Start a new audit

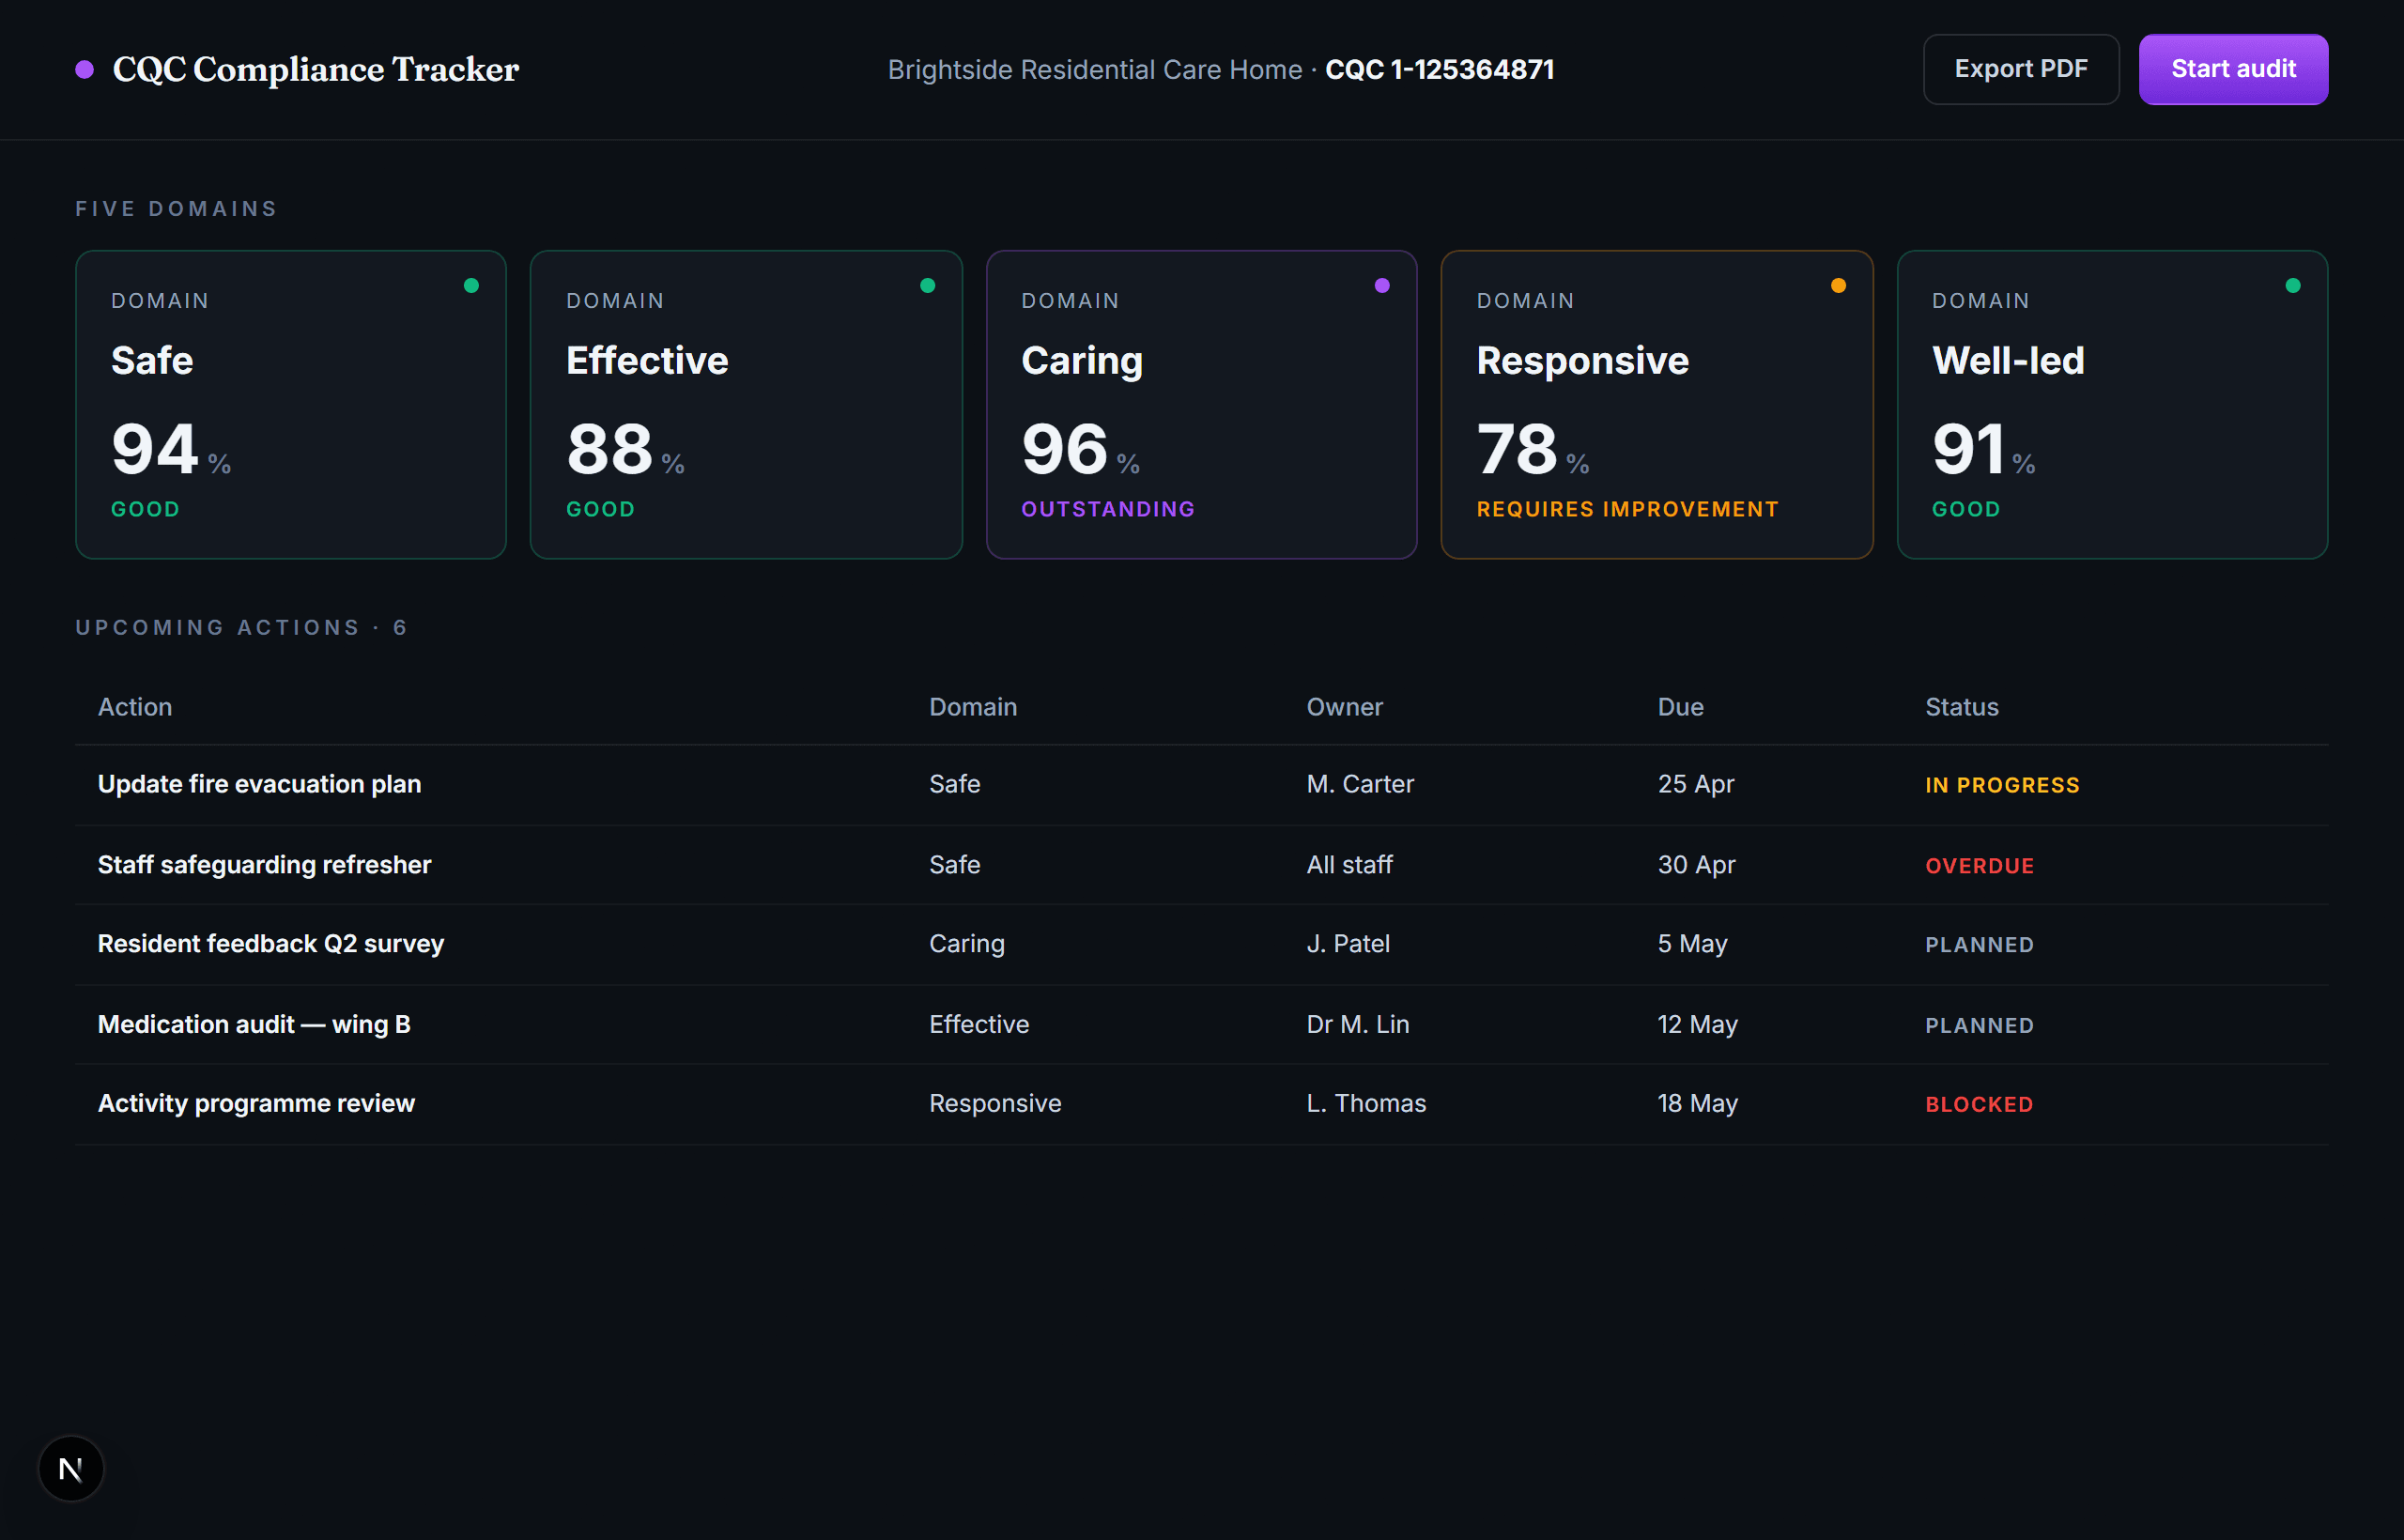point(2233,69)
